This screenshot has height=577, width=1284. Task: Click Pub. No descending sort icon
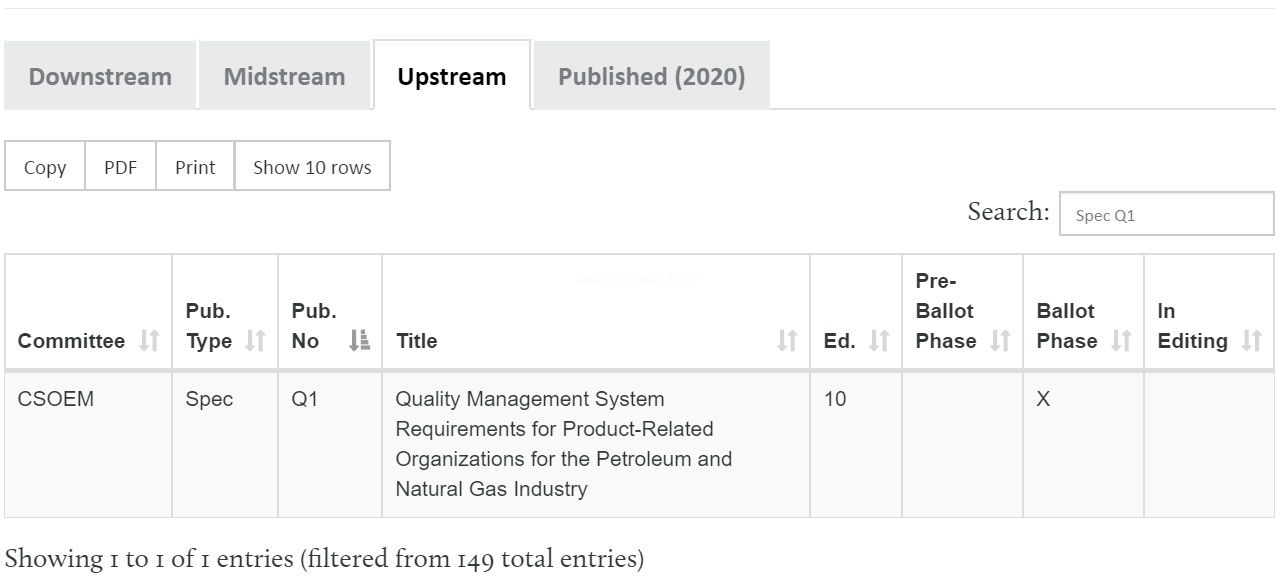tap(360, 341)
